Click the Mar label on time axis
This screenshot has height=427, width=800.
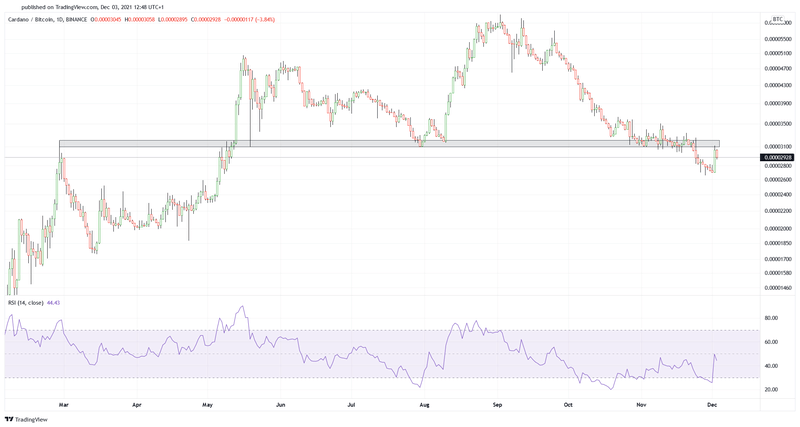(64, 405)
